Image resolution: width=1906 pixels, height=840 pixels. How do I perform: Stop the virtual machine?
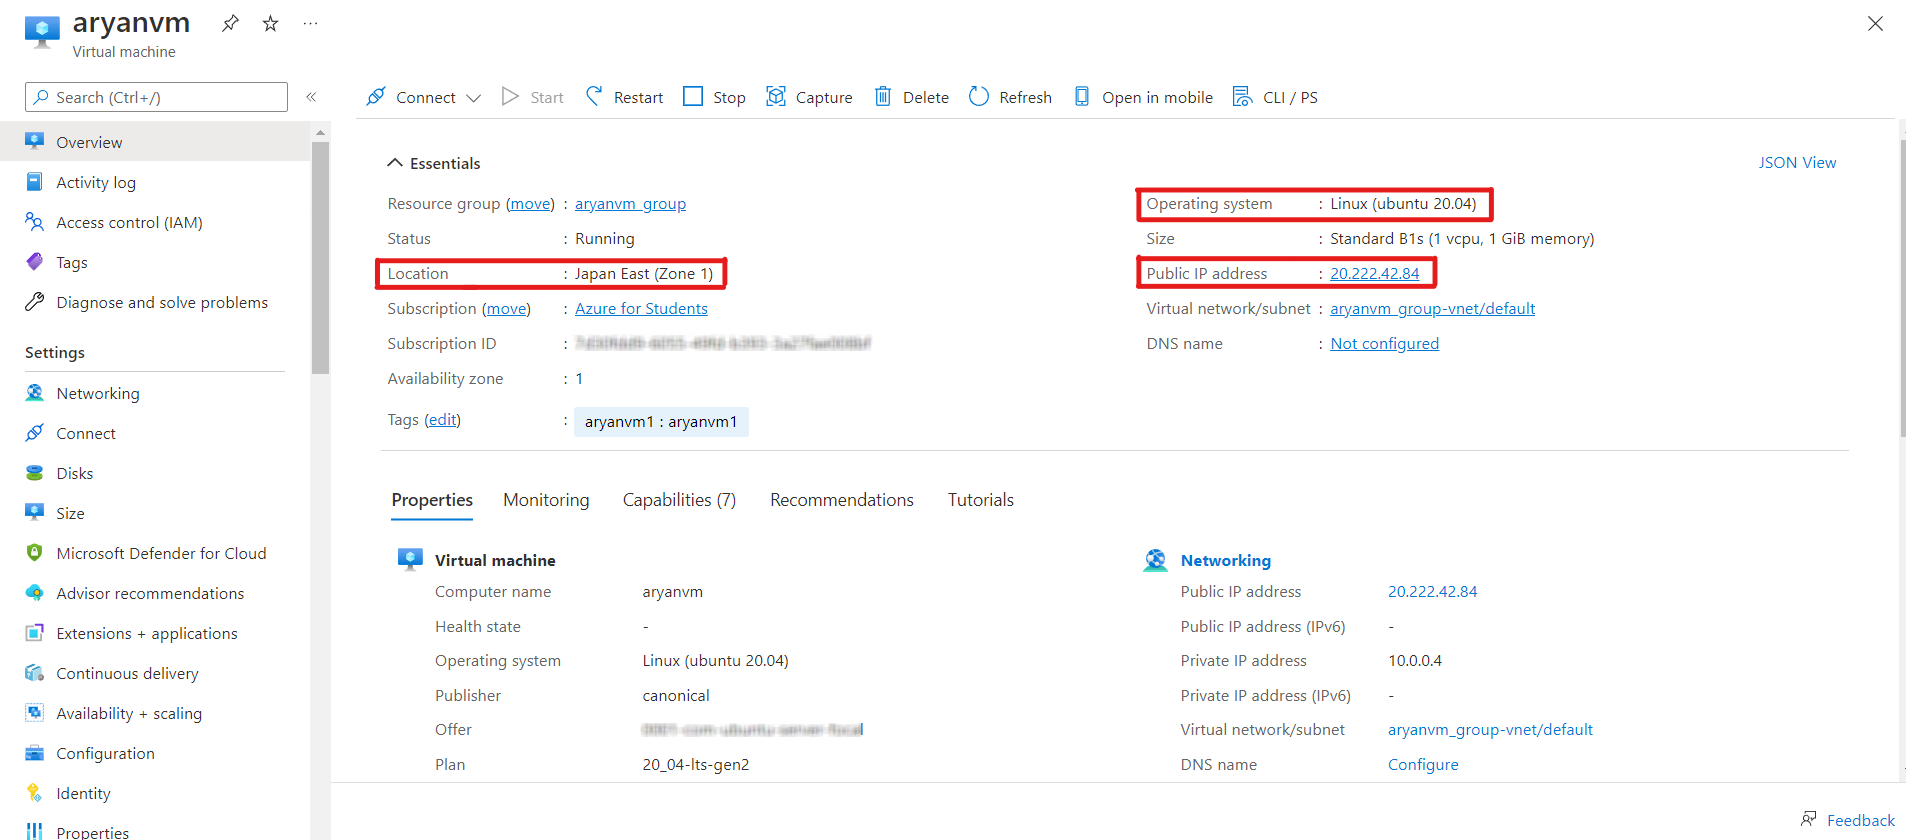click(x=714, y=97)
